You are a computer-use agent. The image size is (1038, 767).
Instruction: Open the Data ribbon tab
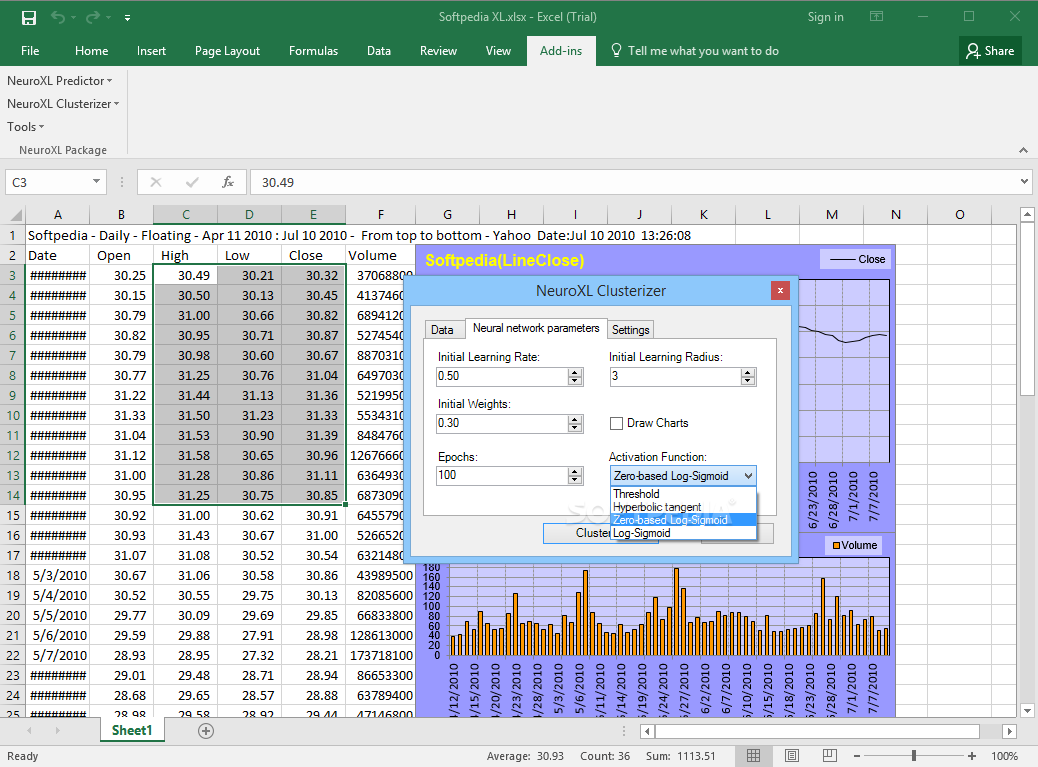click(x=379, y=51)
